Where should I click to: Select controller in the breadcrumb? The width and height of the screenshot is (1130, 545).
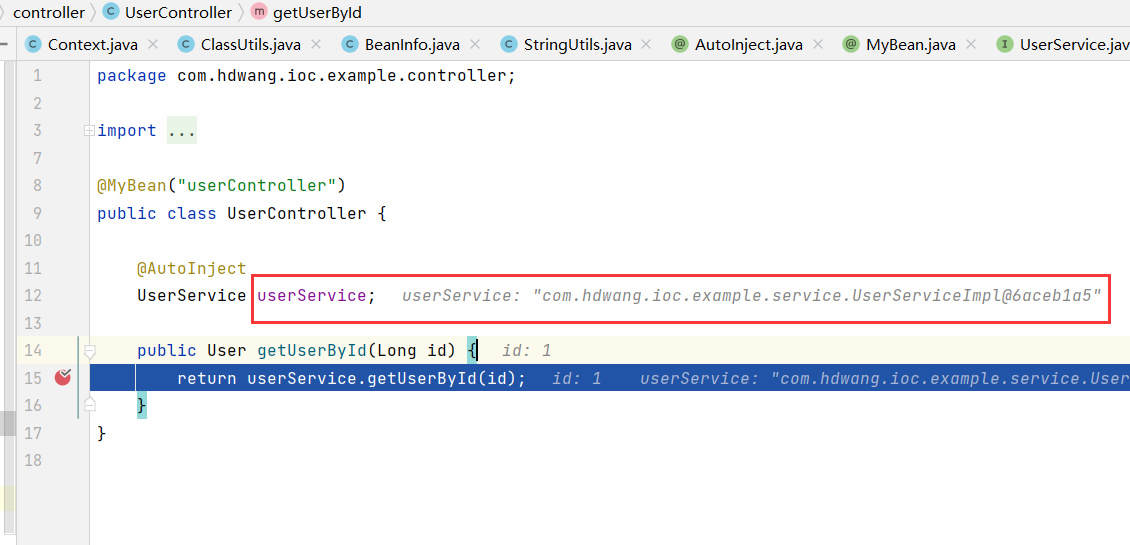tap(48, 12)
